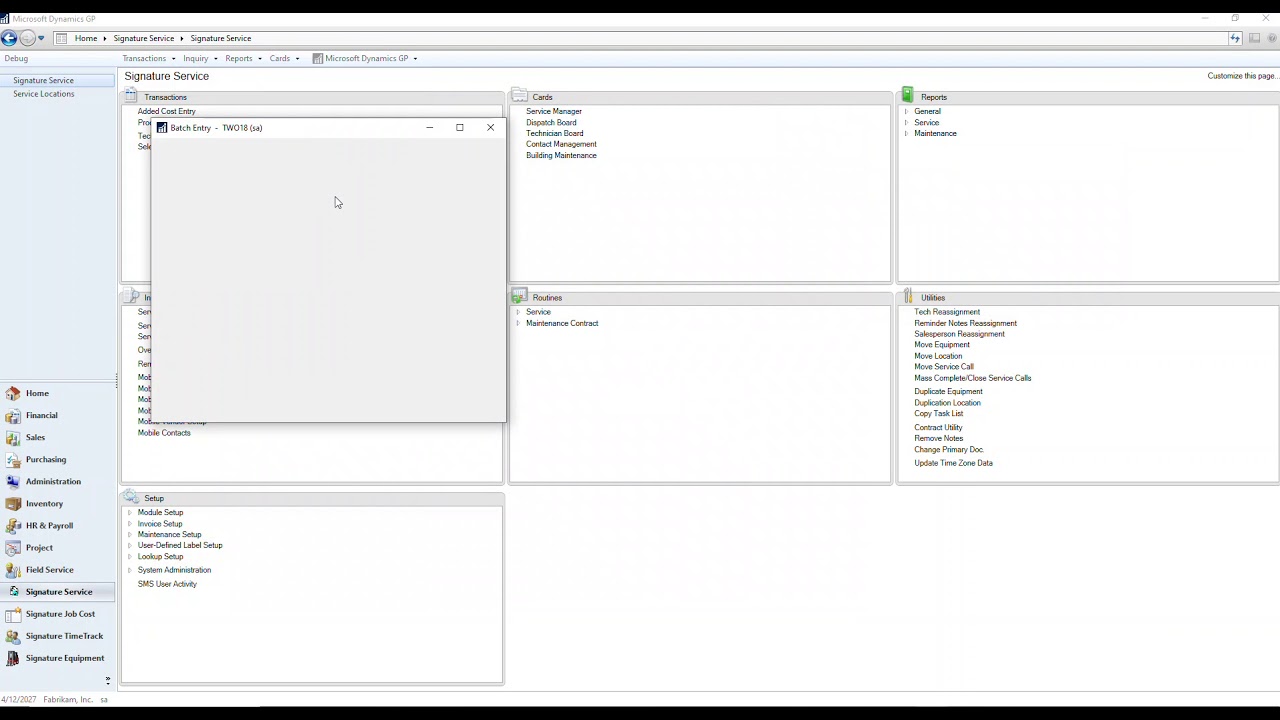Open the Transactions menu

click(x=149, y=58)
